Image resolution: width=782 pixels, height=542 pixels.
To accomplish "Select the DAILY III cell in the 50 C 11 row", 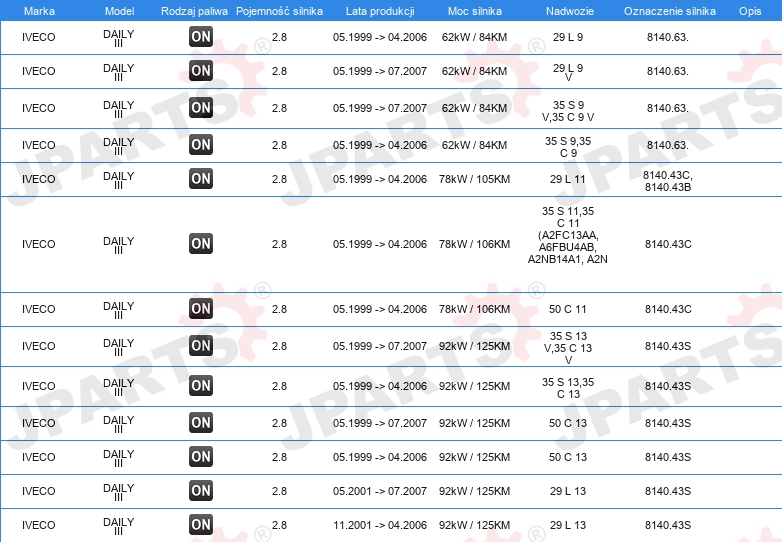I will (x=119, y=310).
